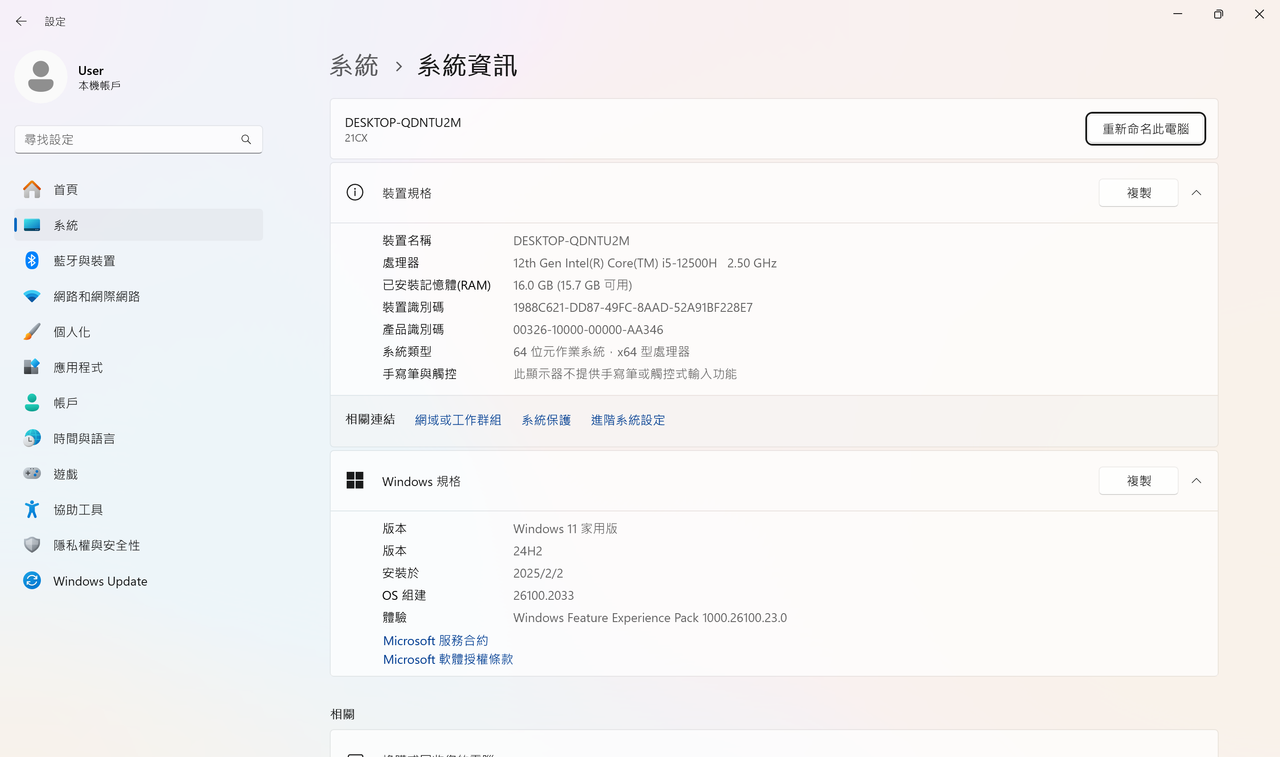This screenshot has height=757, width=1280.
Task: Click the 系統 breadcrumb link
Action: coord(354,66)
